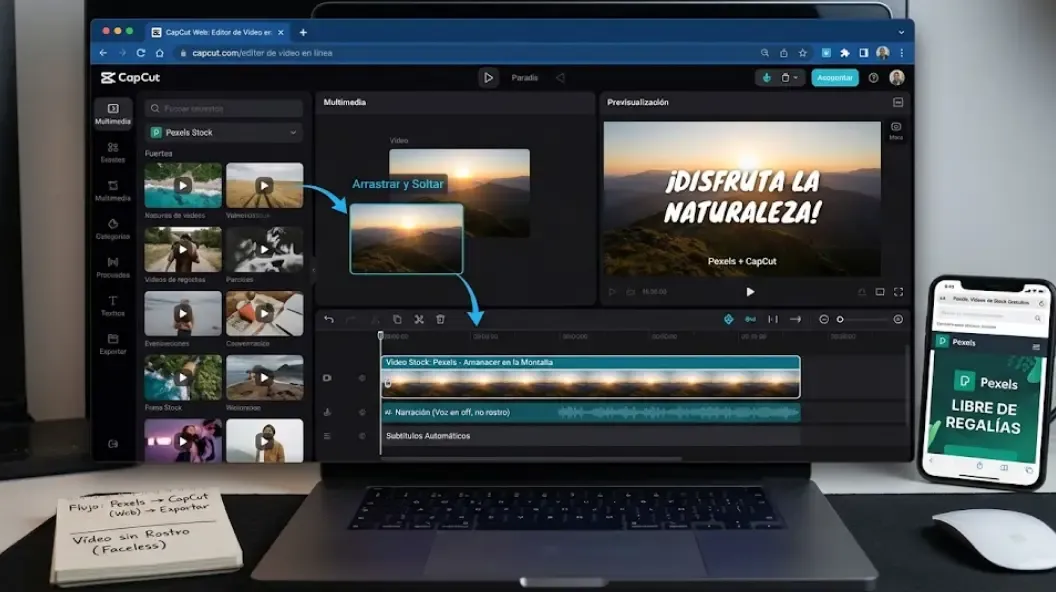Select the Amanecer en la Montaña video clip
This screenshot has width=1056, height=592.
591,376
